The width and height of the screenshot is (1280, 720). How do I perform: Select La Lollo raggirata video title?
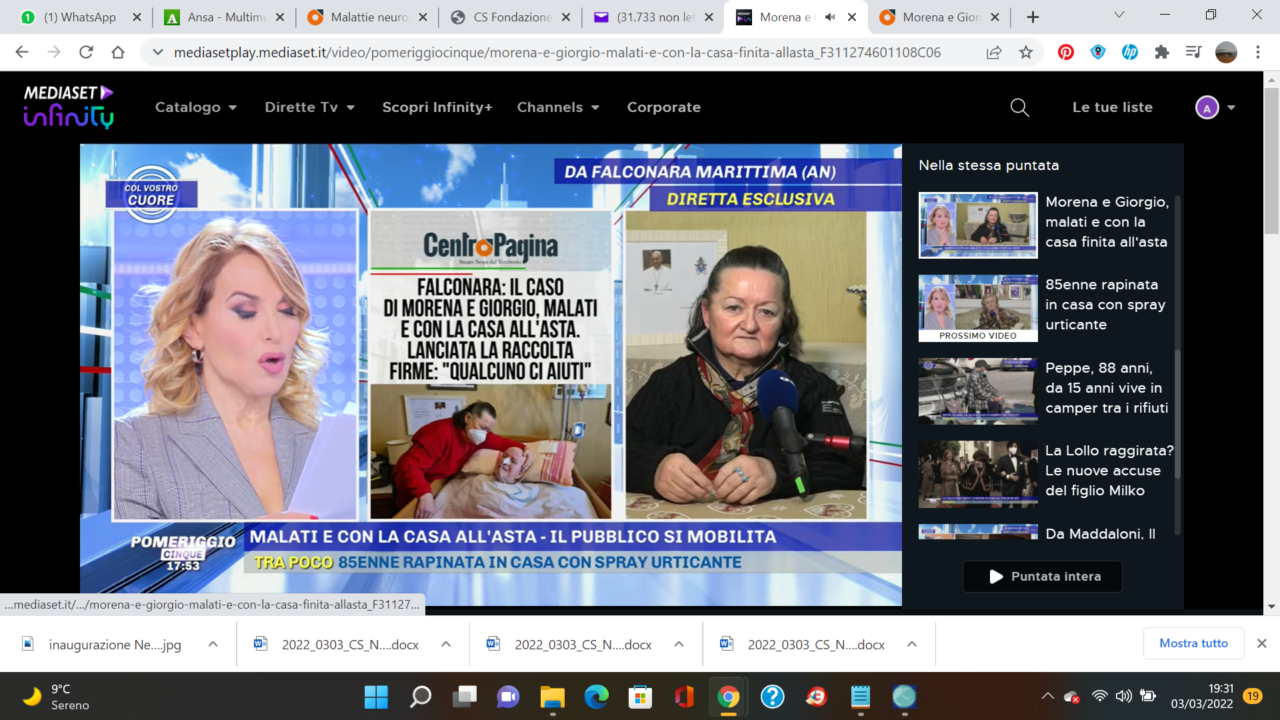[x=1110, y=470]
